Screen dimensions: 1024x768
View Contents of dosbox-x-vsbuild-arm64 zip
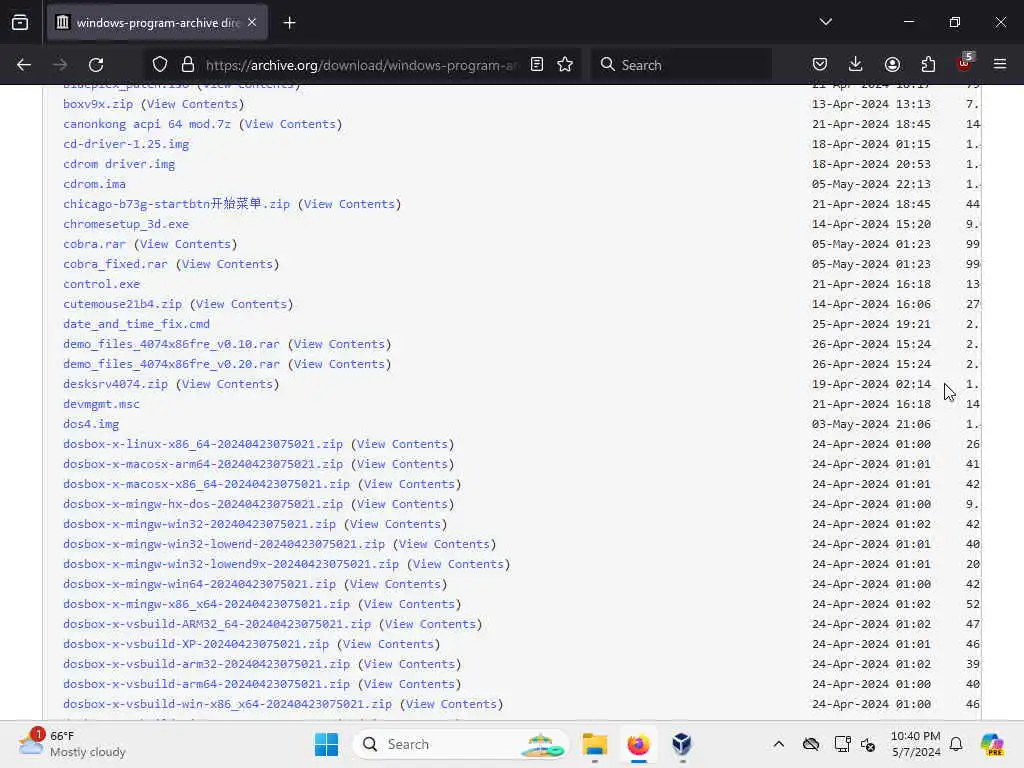point(409,684)
